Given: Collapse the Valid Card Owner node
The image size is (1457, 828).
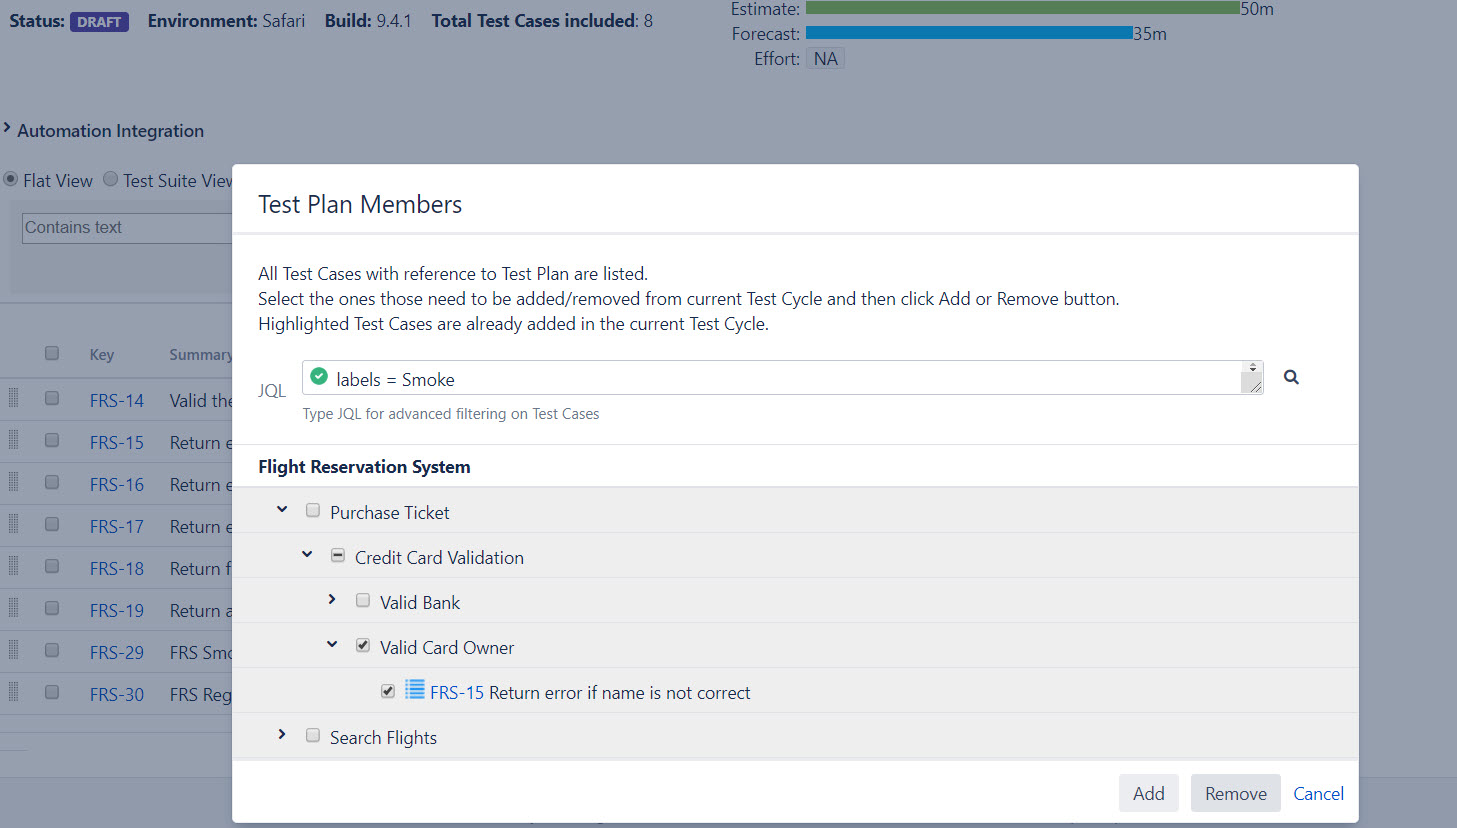Looking at the screenshot, I should pyautogui.click(x=332, y=645).
